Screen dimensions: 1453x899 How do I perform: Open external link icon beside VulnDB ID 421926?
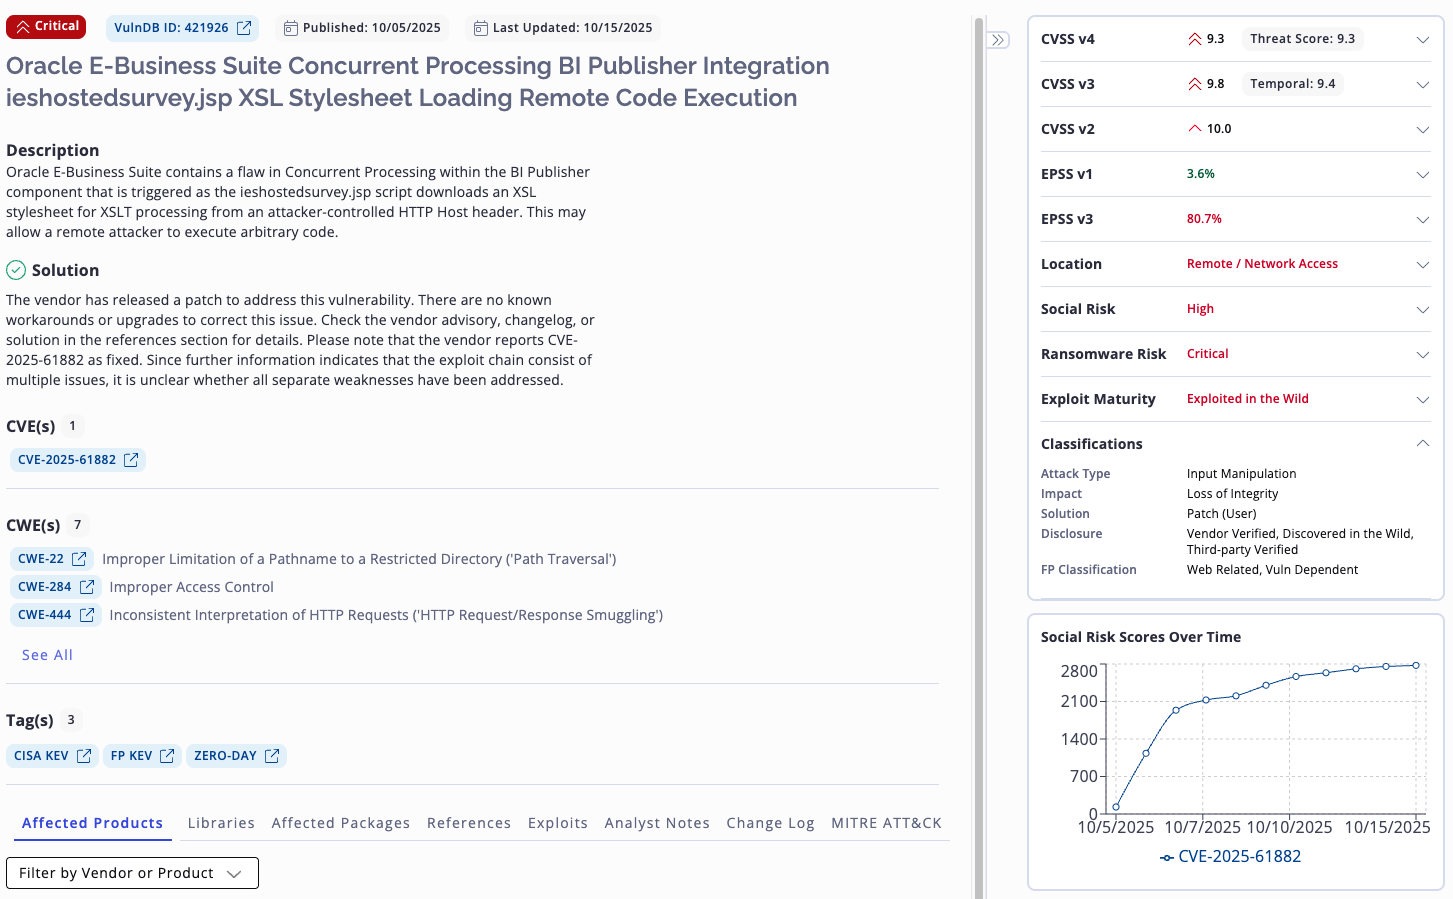[x=244, y=28]
